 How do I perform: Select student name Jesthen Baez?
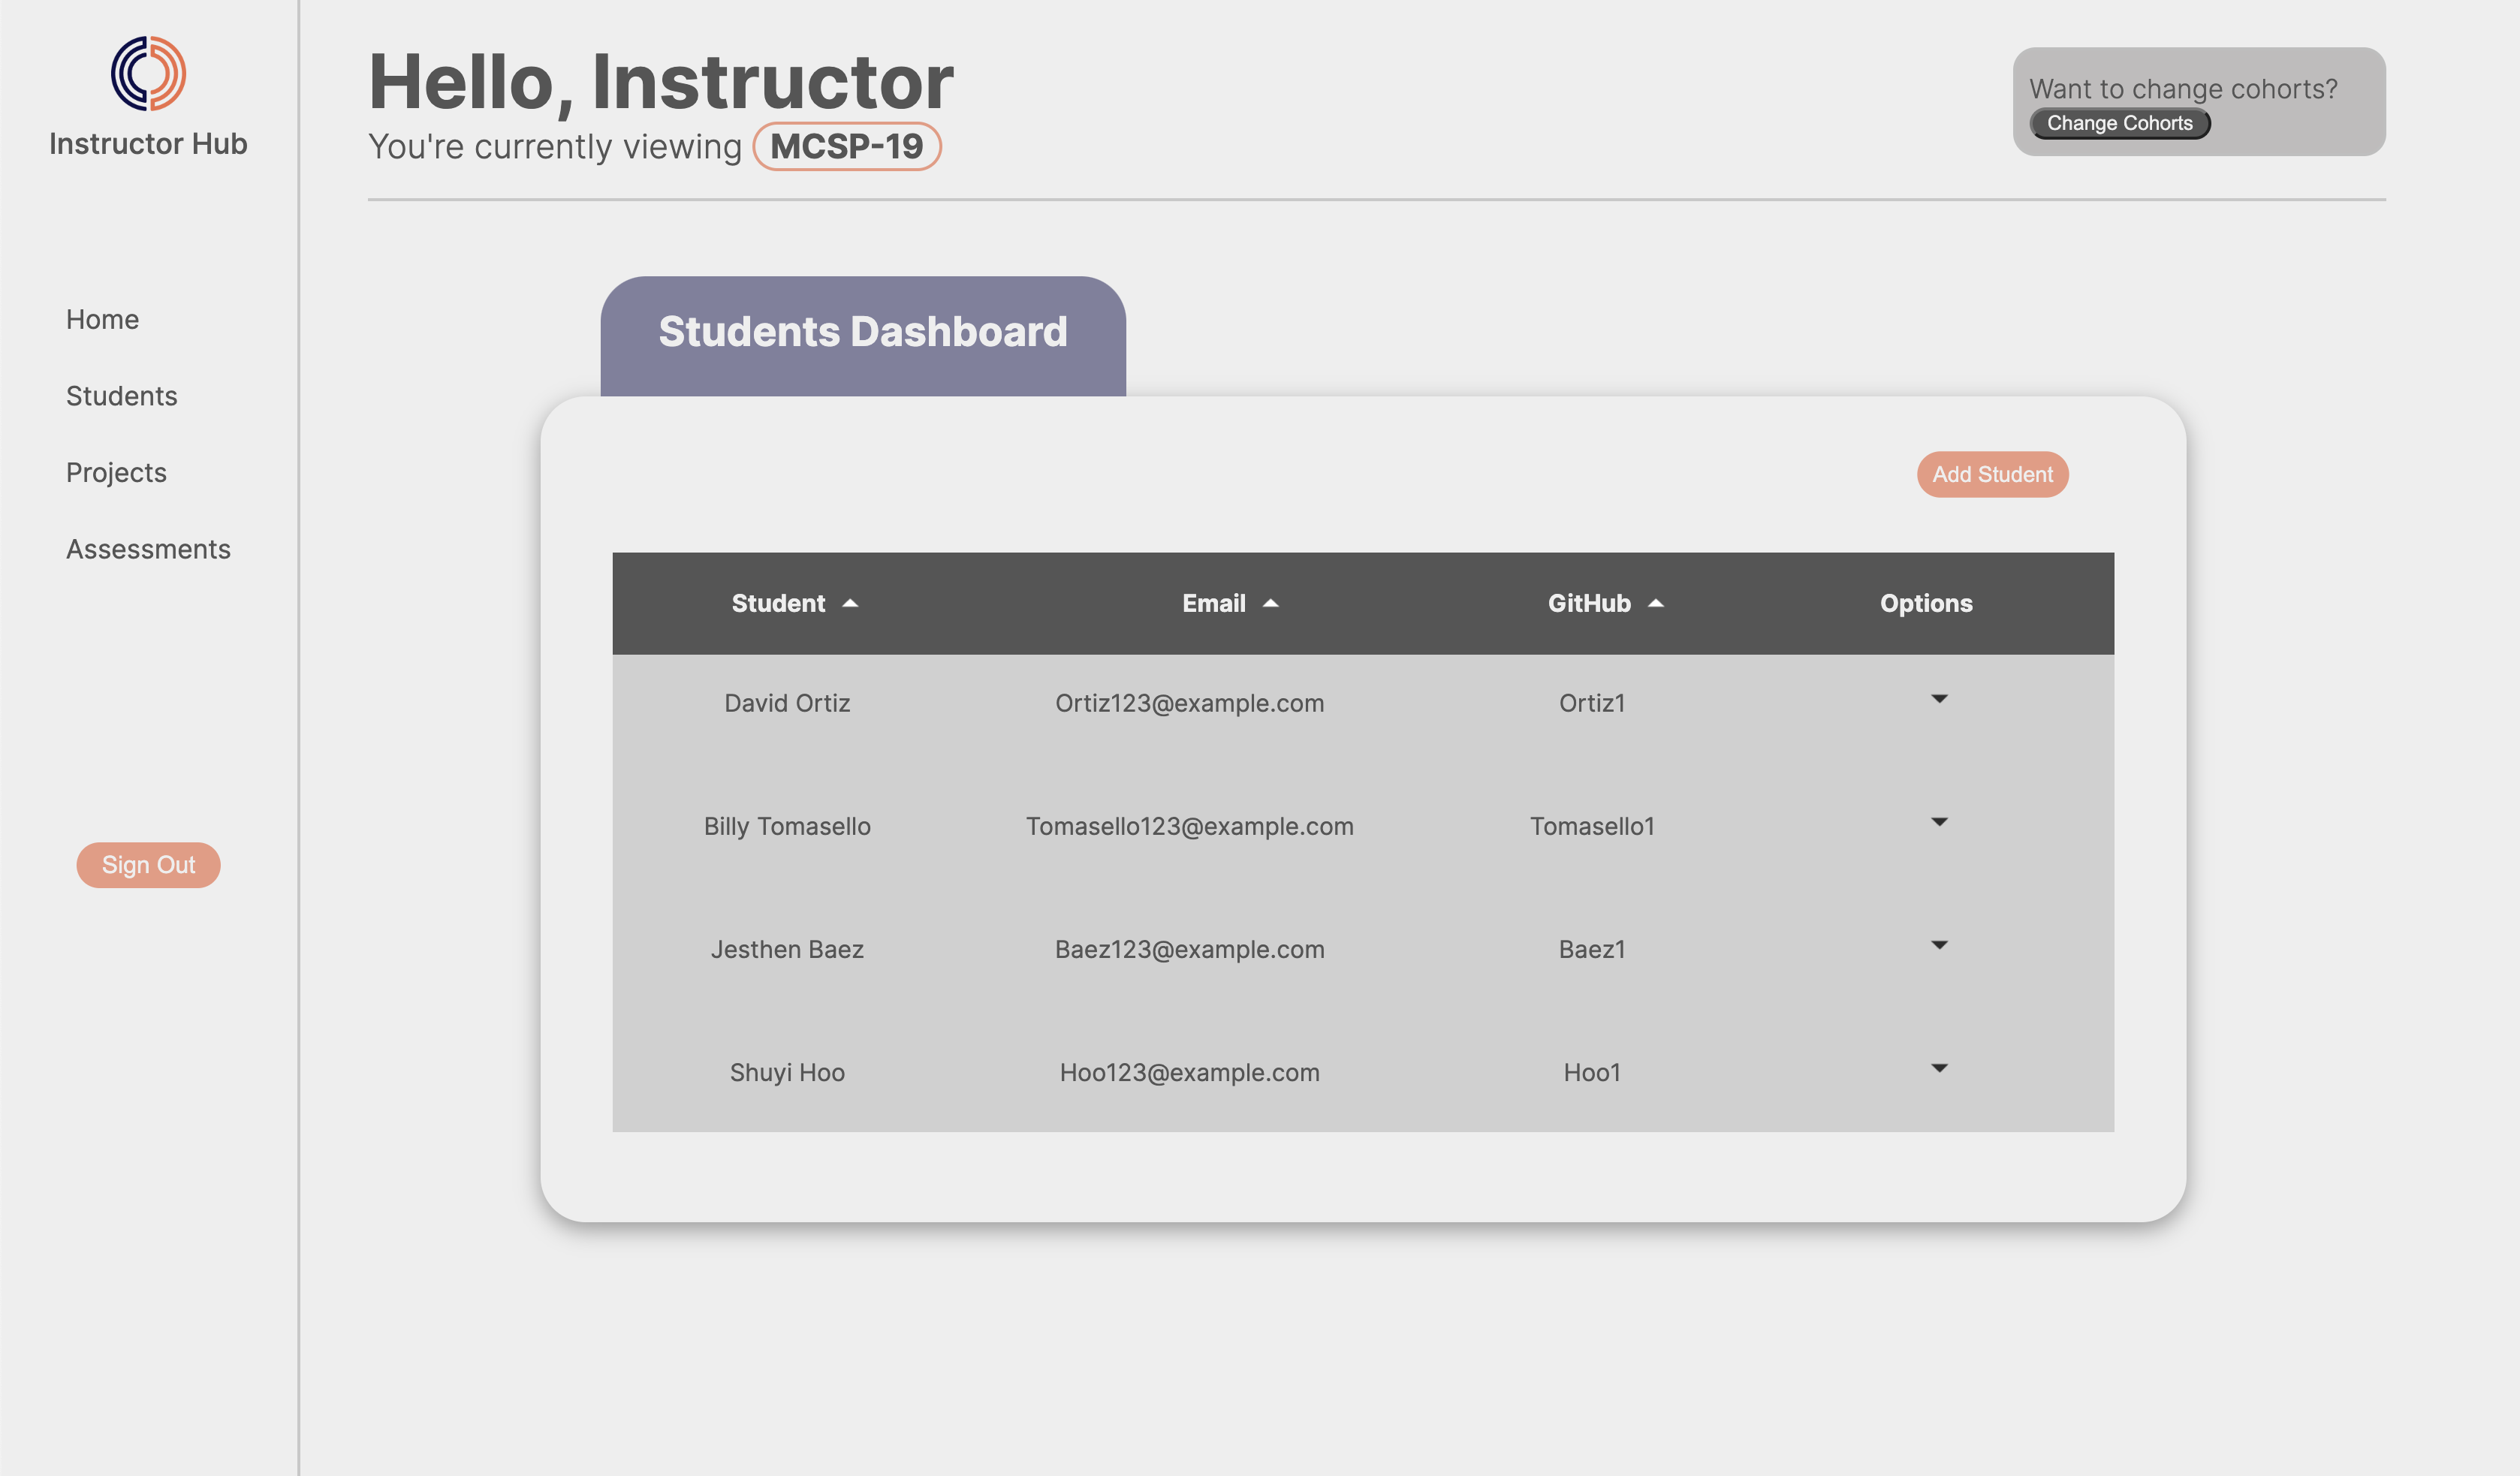click(787, 949)
